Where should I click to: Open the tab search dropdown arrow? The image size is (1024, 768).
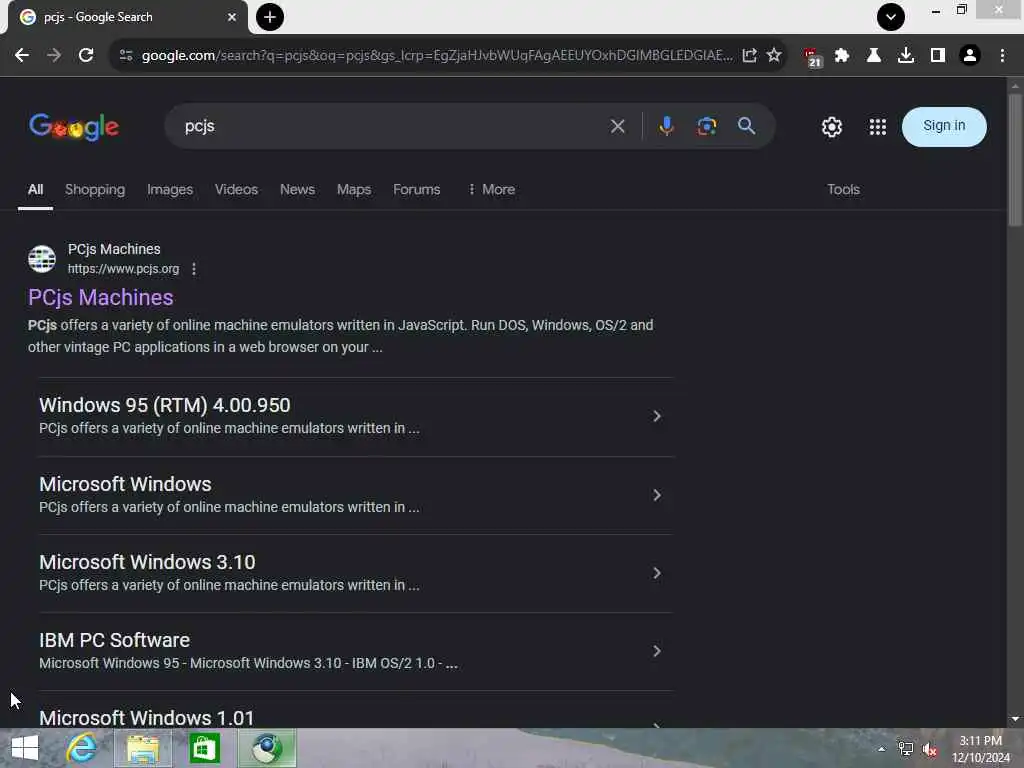[x=891, y=17]
